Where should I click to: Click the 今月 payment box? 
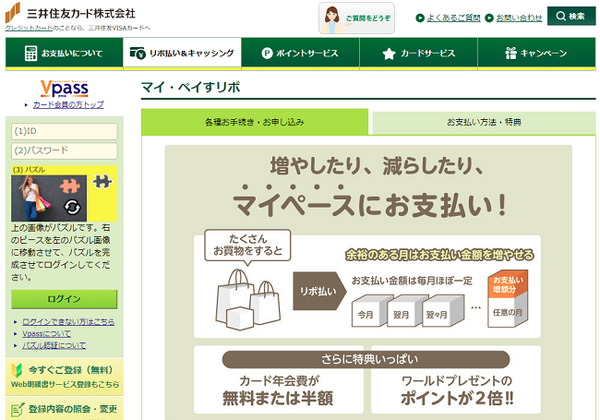(369, 311)
